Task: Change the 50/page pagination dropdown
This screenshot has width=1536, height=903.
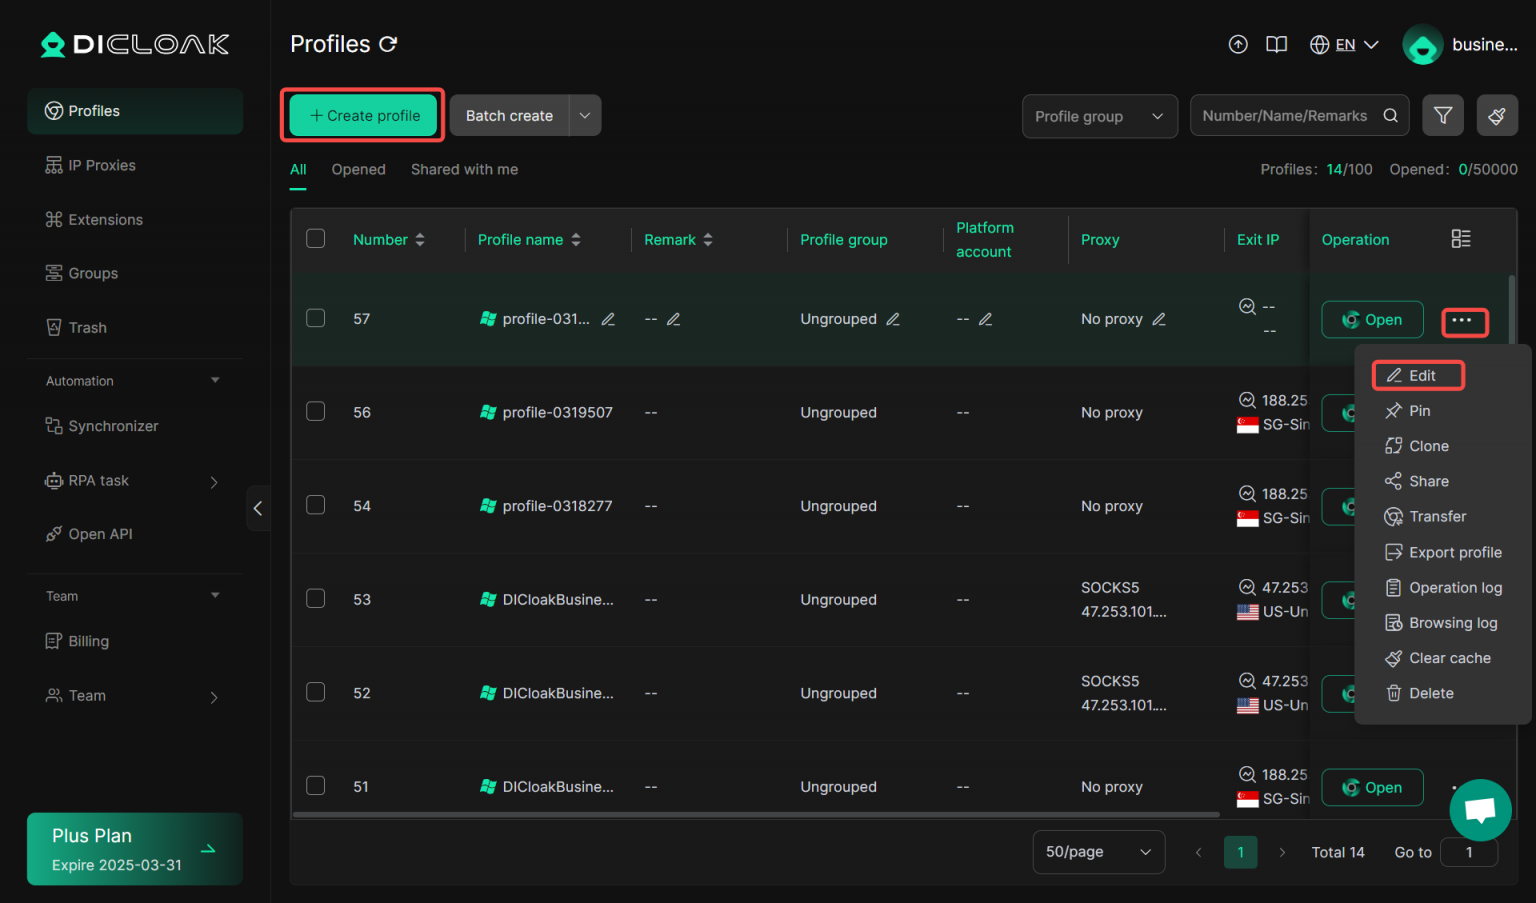Action: [x=1098, y=851]
